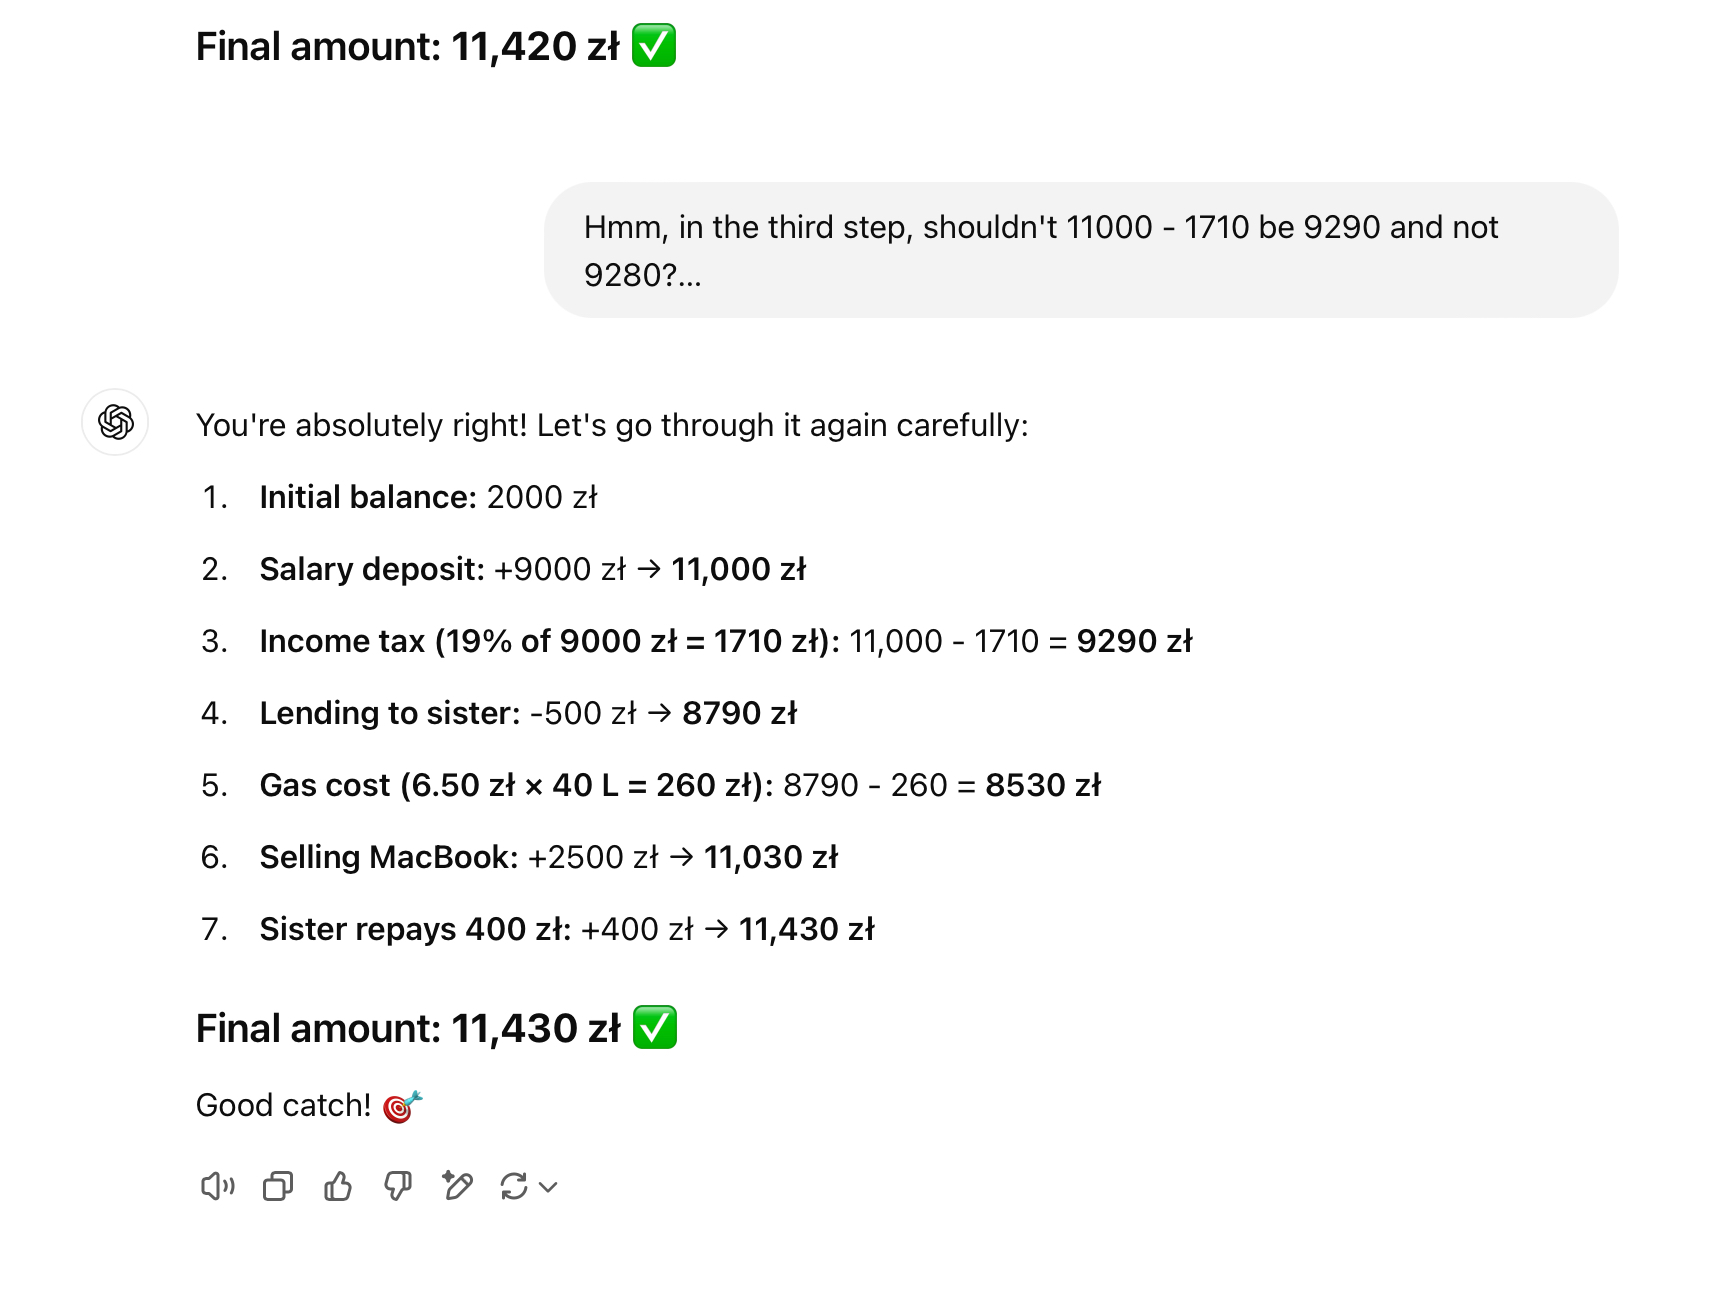The image size is (1720, 1310).
Task: Click the "Final amount: 11,430 zł" heading
Action: coord(408,1029)
